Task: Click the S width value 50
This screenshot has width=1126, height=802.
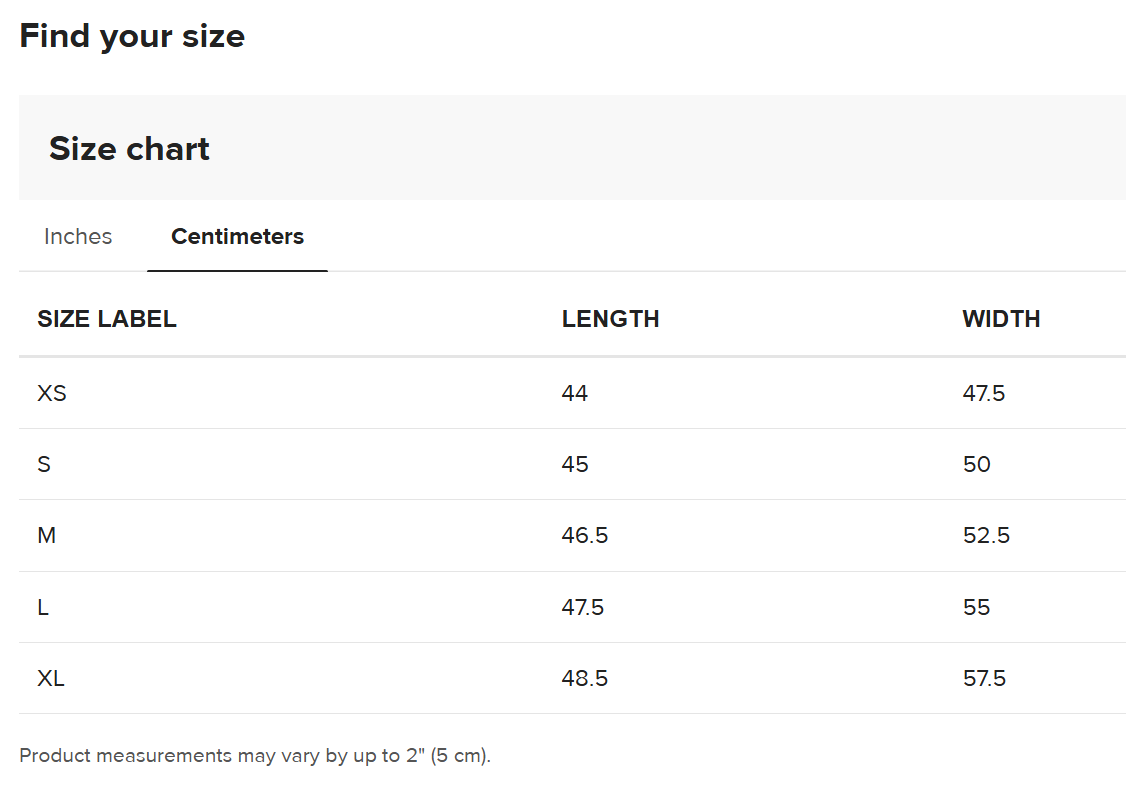Action: (x=976, y=465)
